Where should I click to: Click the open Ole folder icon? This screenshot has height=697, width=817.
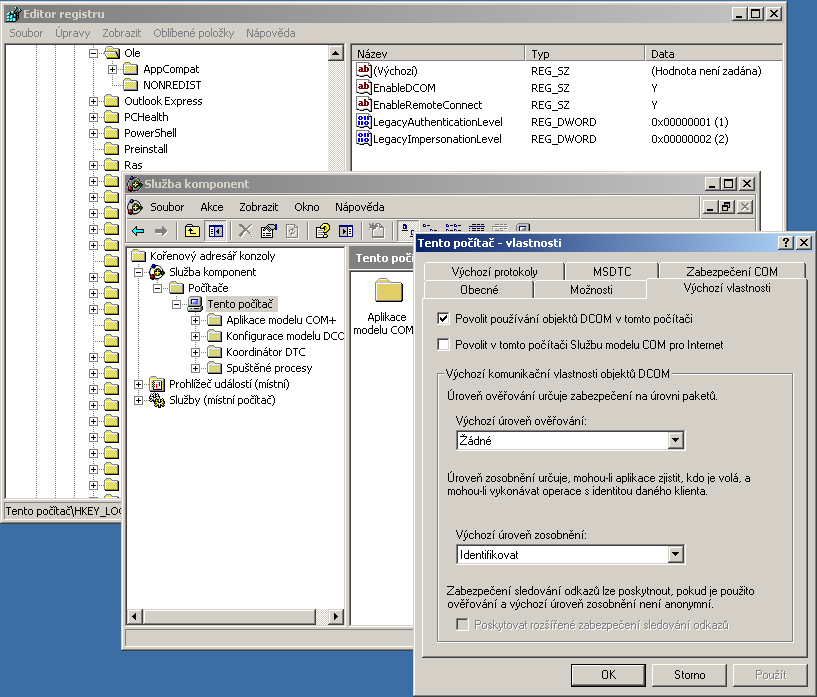pos(112,53)
